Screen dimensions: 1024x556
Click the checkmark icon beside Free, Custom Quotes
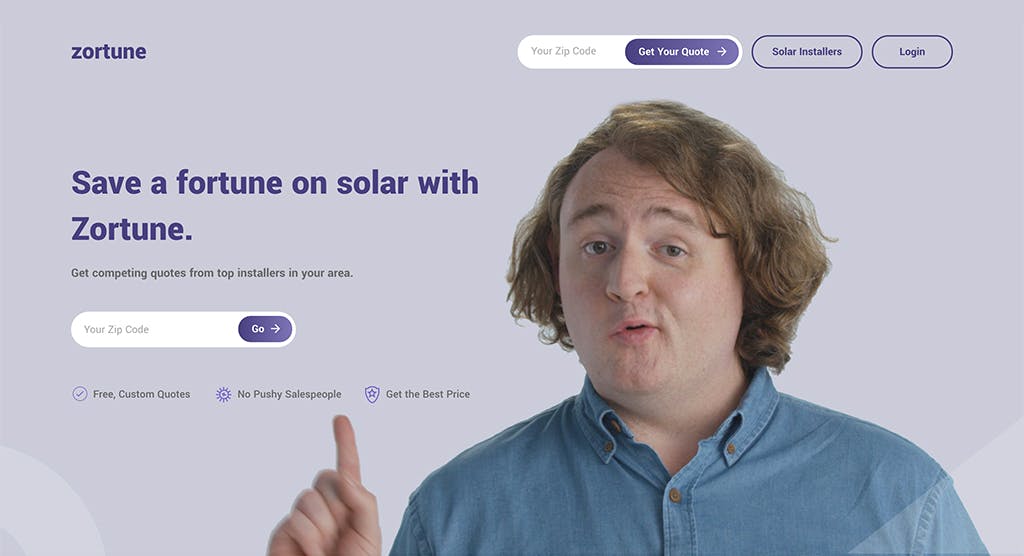(80, 394)
